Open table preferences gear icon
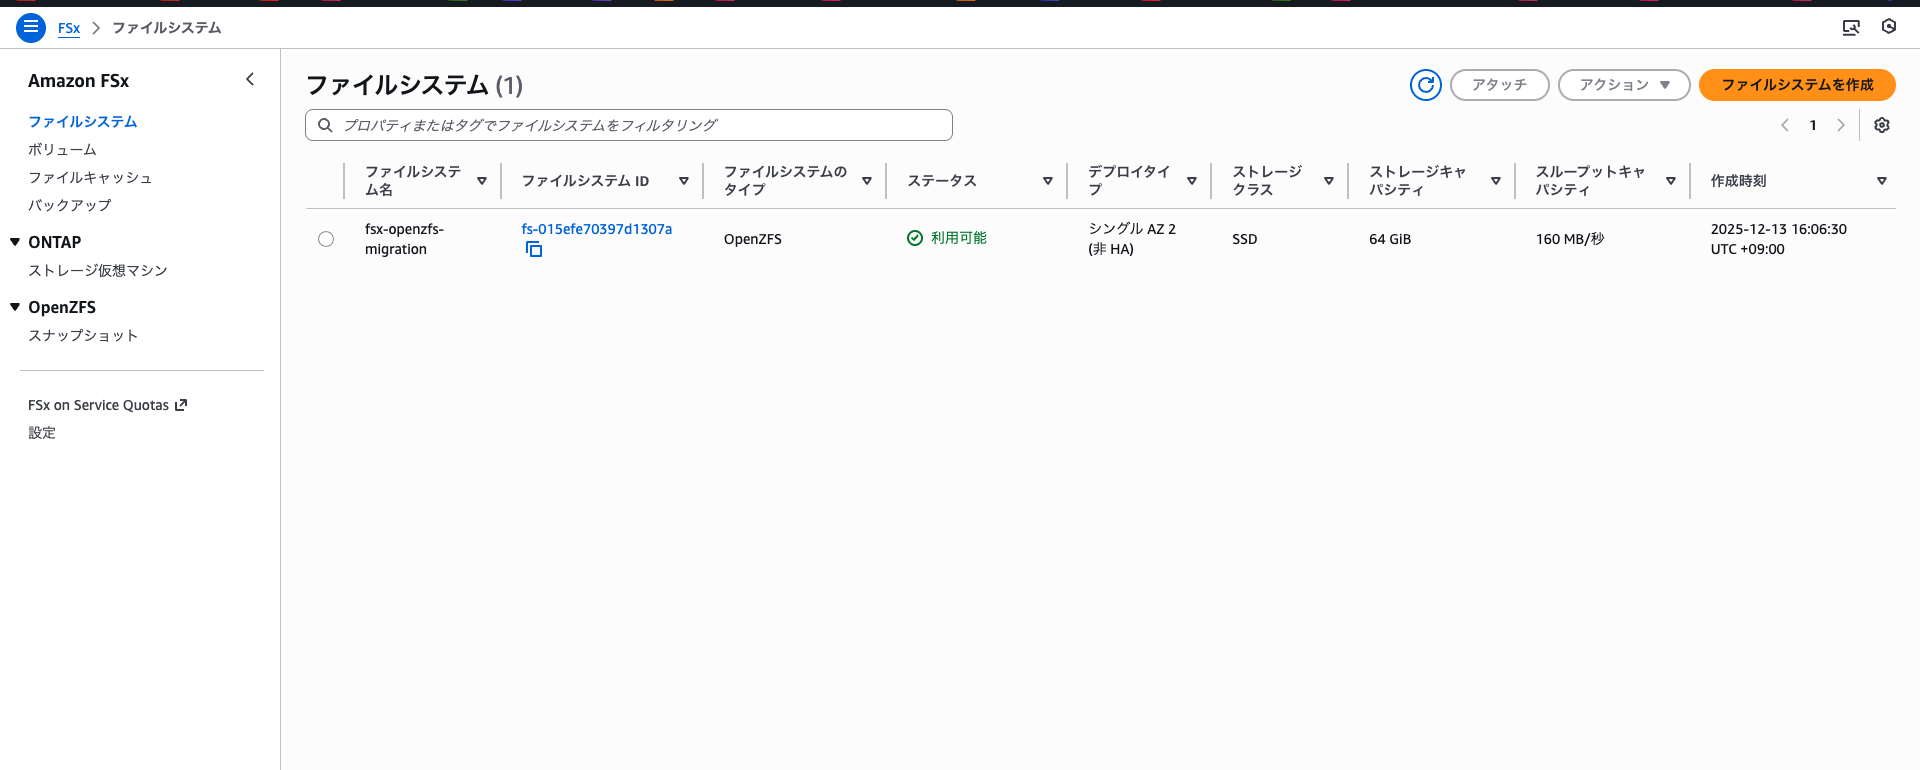 tap(1882, 125)
